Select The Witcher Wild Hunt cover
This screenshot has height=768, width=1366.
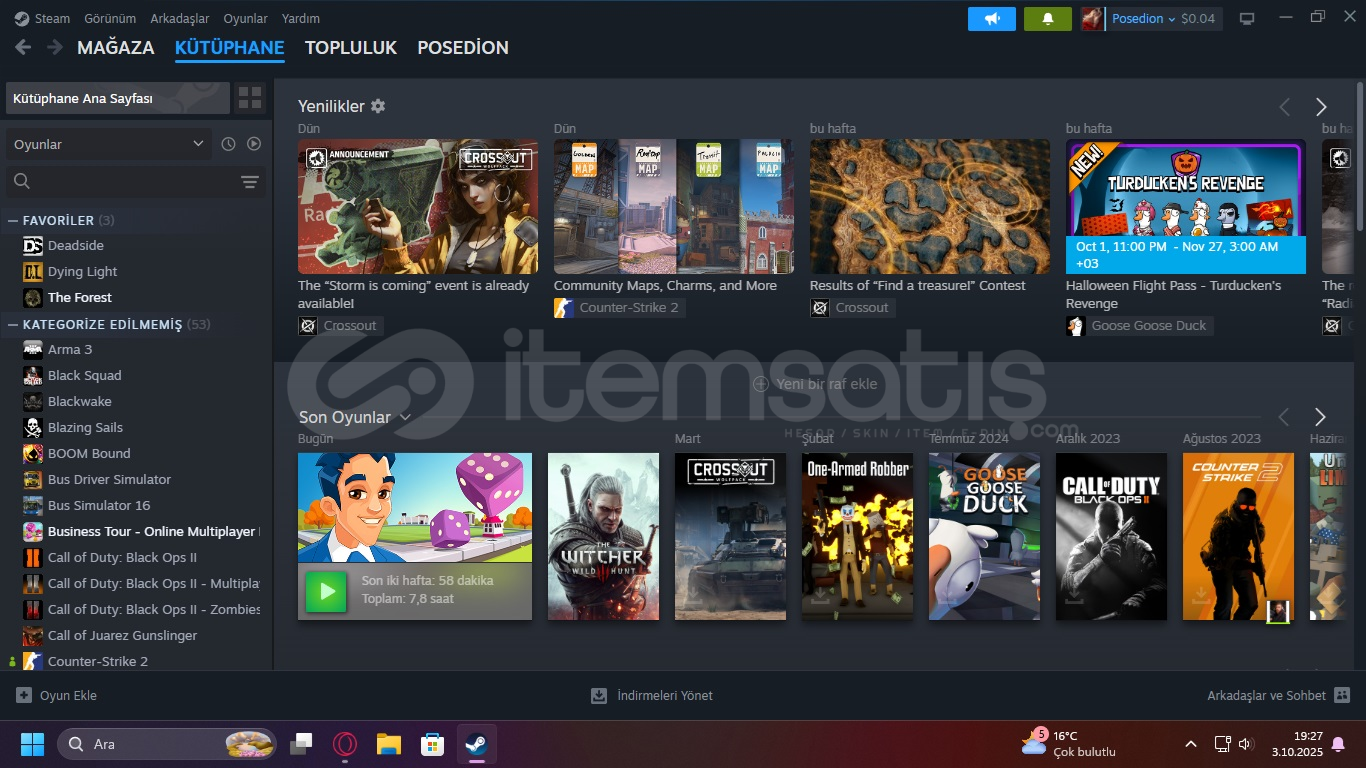click(x=603, y=536)
